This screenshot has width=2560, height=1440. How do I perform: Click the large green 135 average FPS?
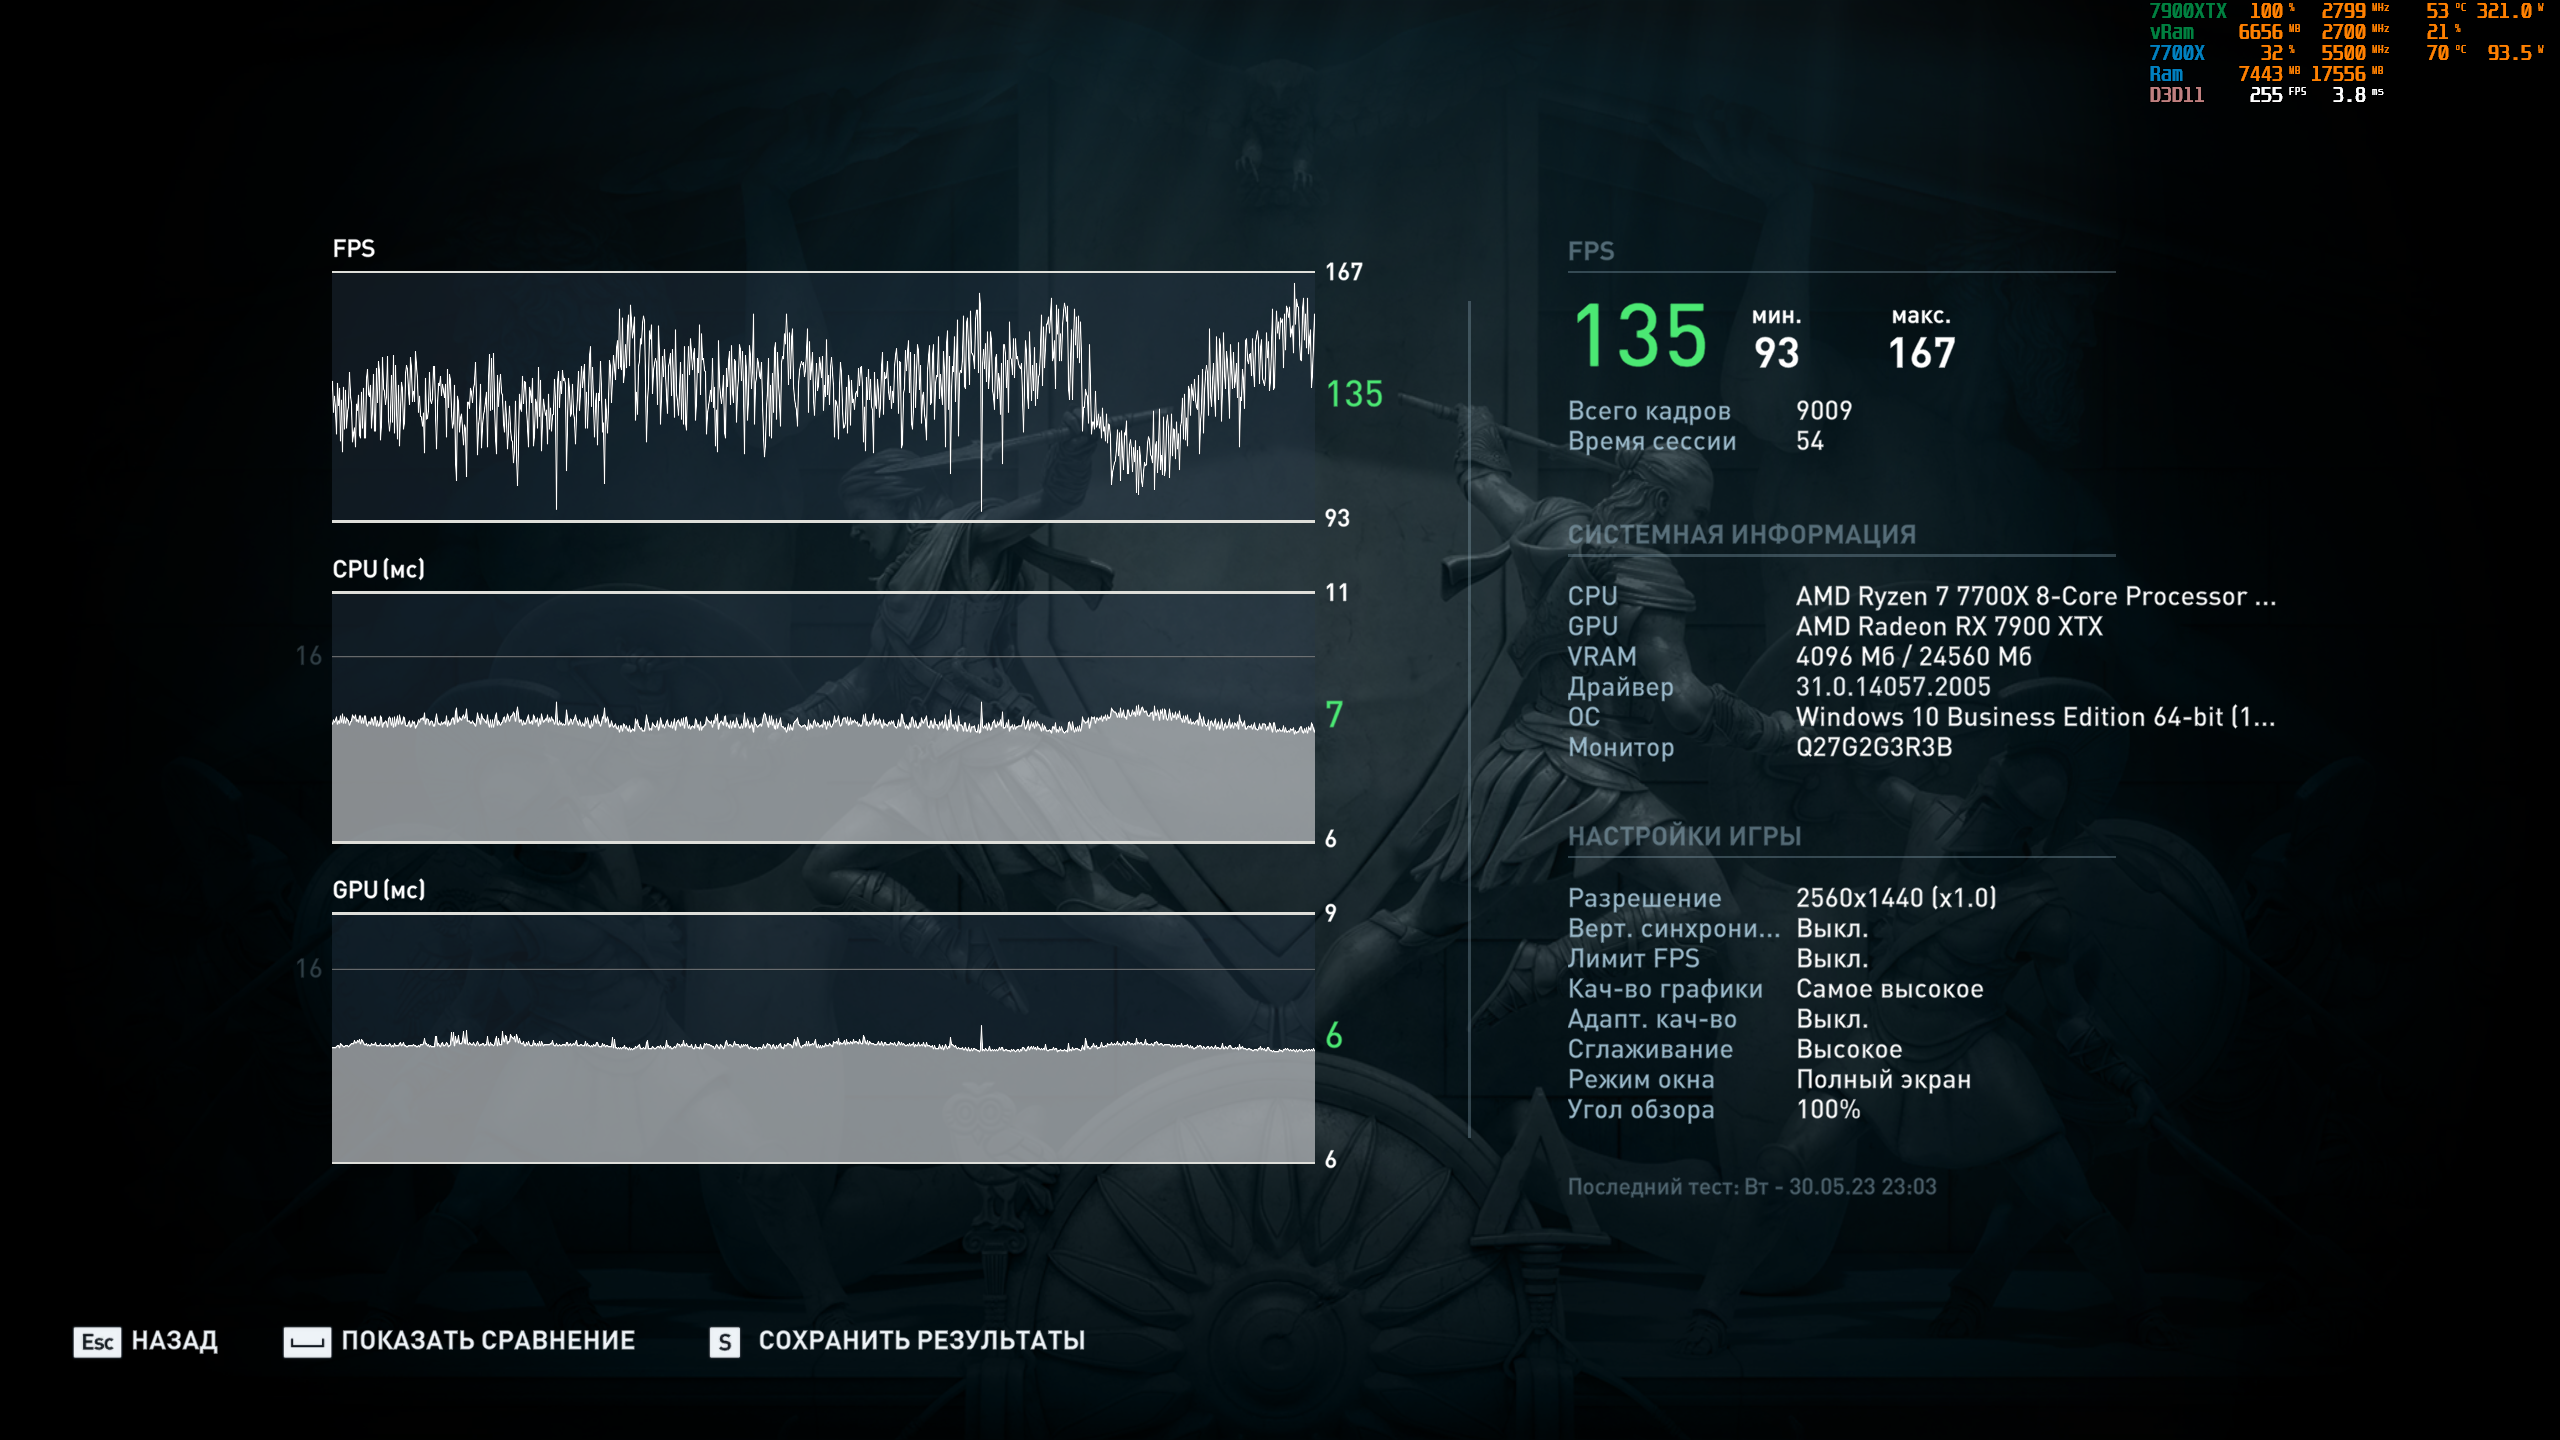1640,337
